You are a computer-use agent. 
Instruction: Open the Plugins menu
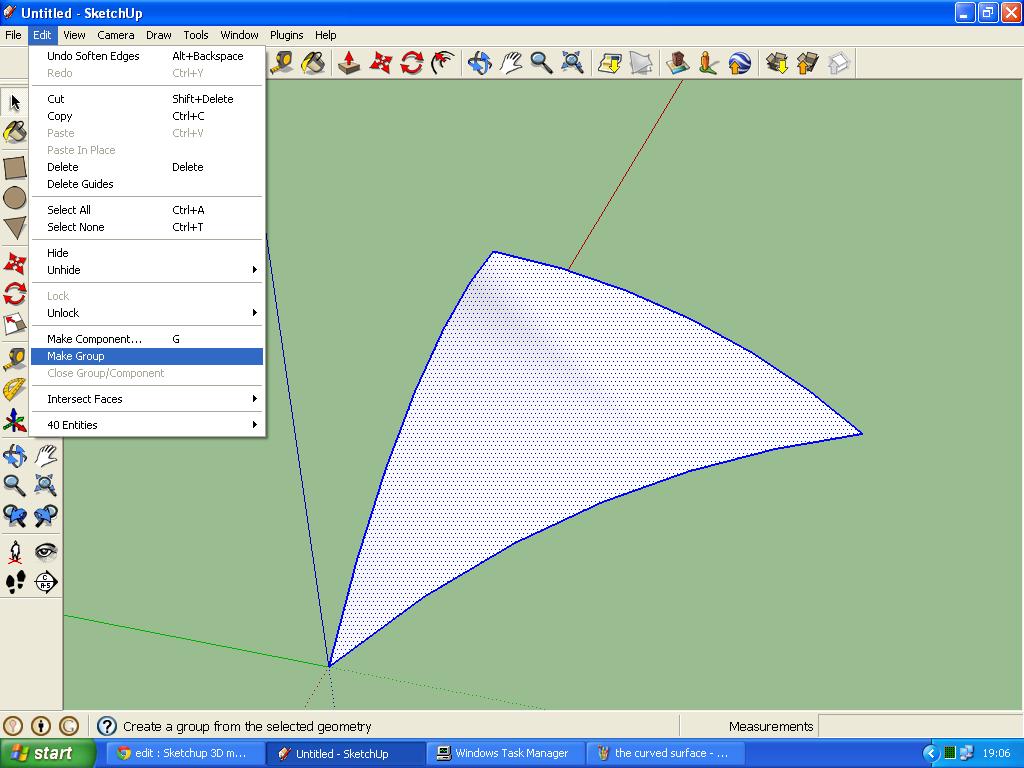(x=287, y=35)
